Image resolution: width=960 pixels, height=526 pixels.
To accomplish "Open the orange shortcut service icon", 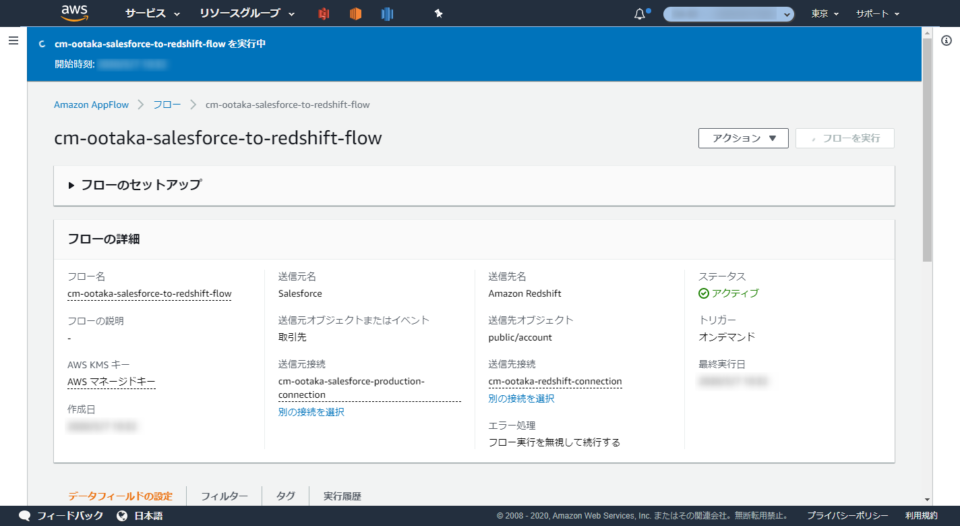I will tap(355, 13).
